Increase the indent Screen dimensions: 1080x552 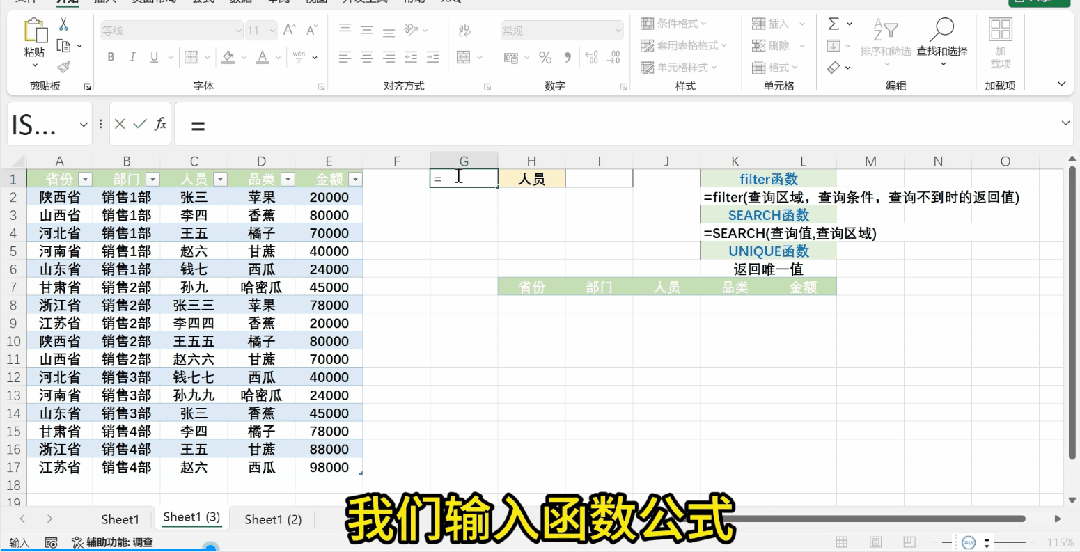click(x=433, y=57)
